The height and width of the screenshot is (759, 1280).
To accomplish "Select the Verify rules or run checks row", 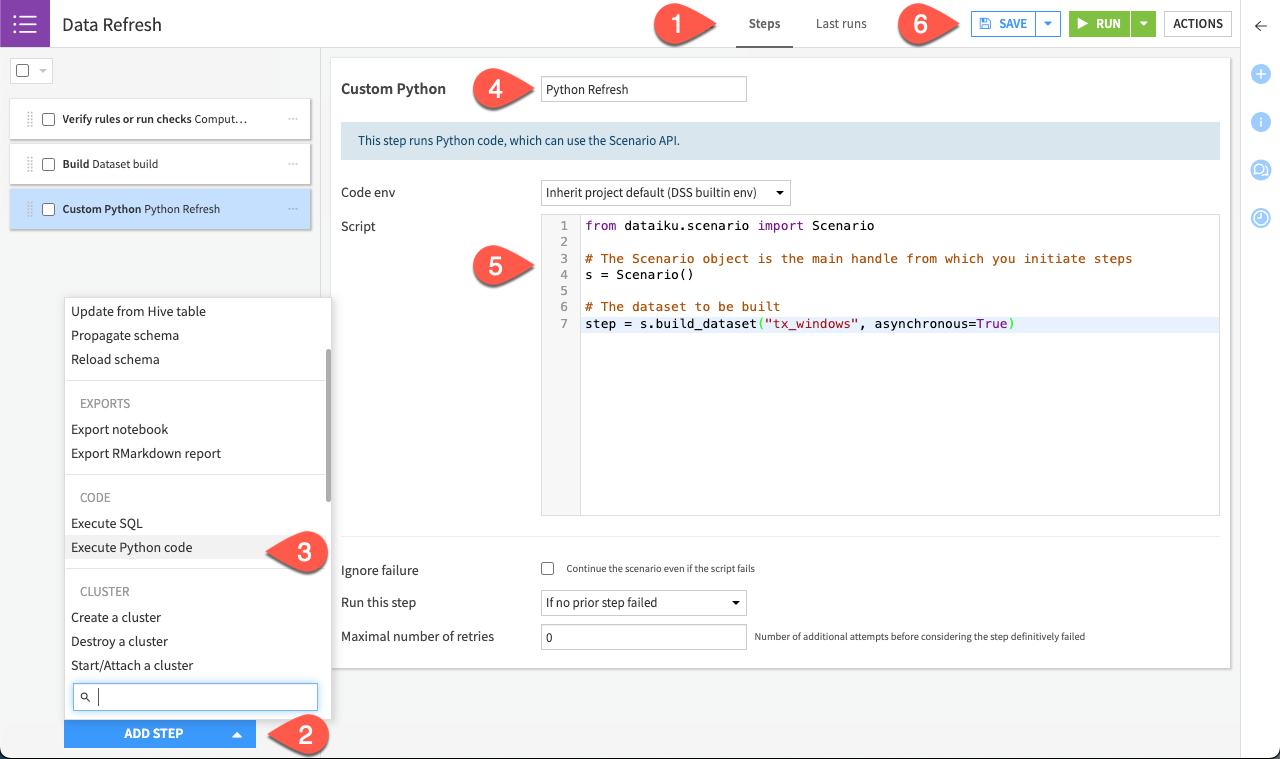I will 160,119.
